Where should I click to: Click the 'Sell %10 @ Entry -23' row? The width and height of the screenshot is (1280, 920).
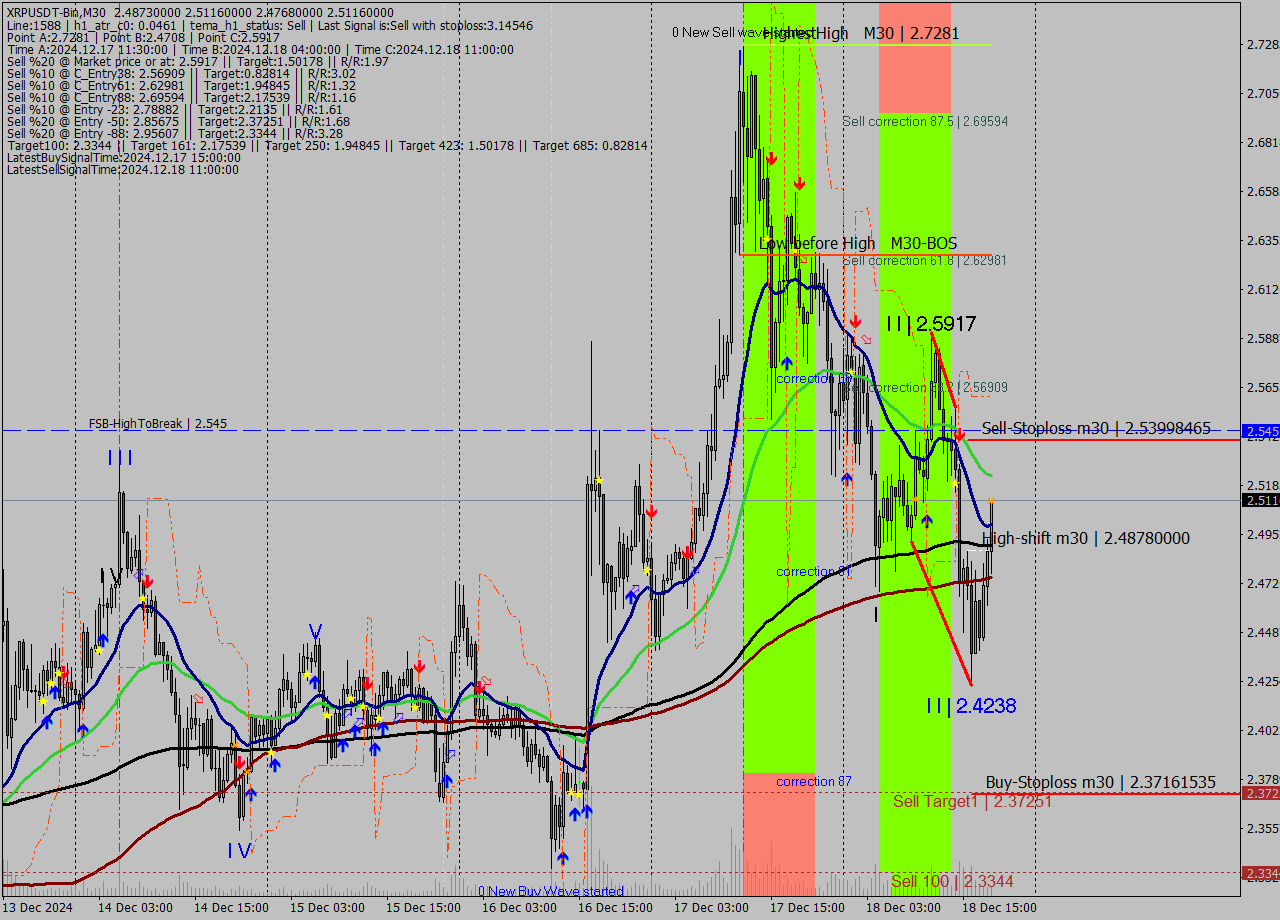tap(174, 109)
